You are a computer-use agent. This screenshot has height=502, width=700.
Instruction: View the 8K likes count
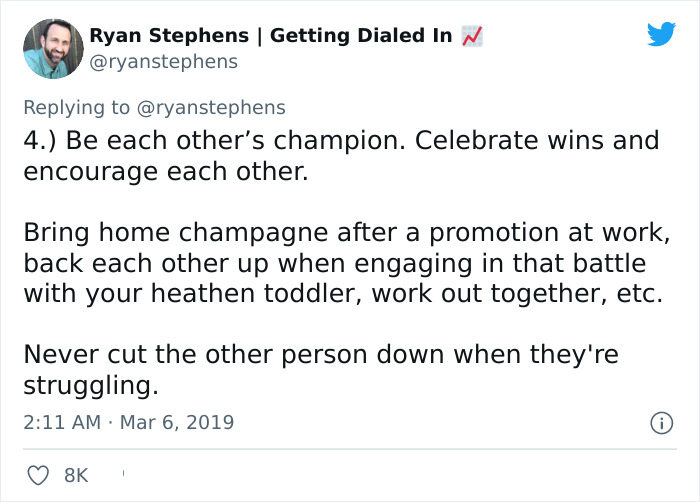[76, 477]
